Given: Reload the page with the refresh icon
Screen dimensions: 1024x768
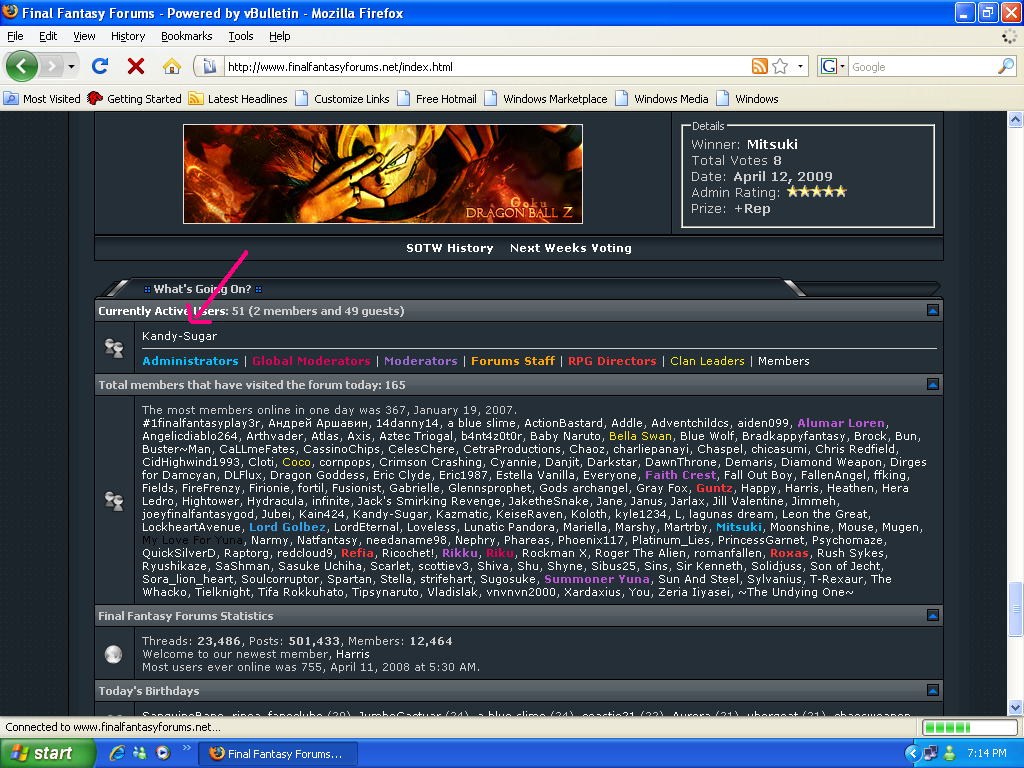Looking at the screenshot, I should click(x=99, y=67).
